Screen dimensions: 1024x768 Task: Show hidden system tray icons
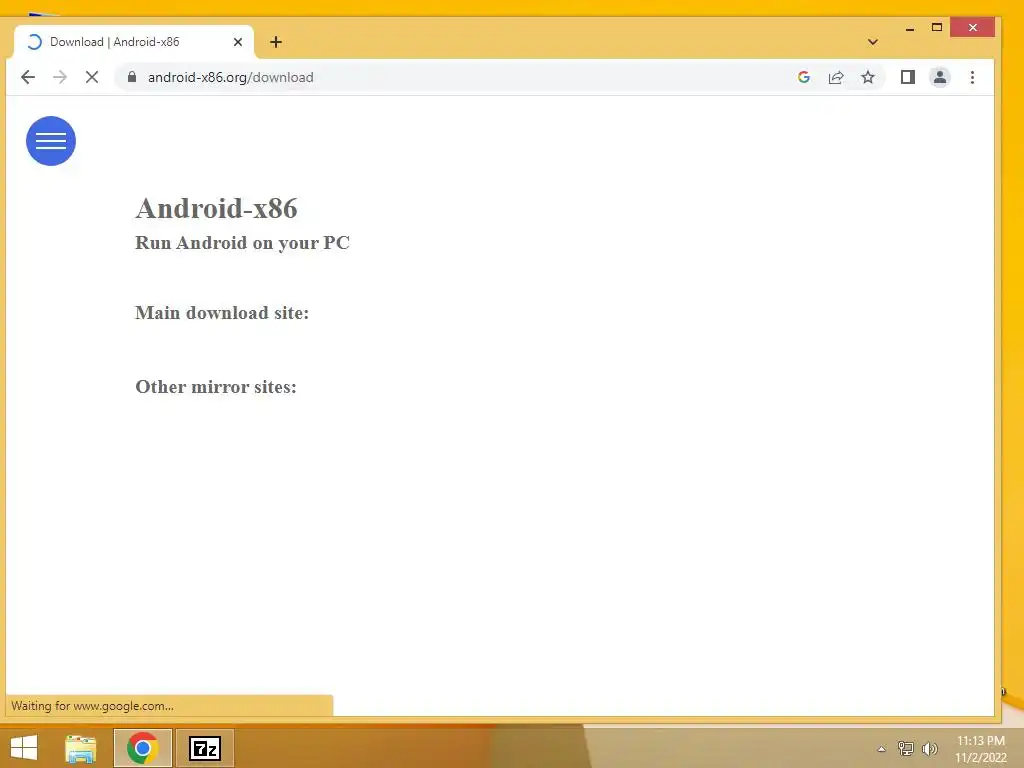click(881, 749)
